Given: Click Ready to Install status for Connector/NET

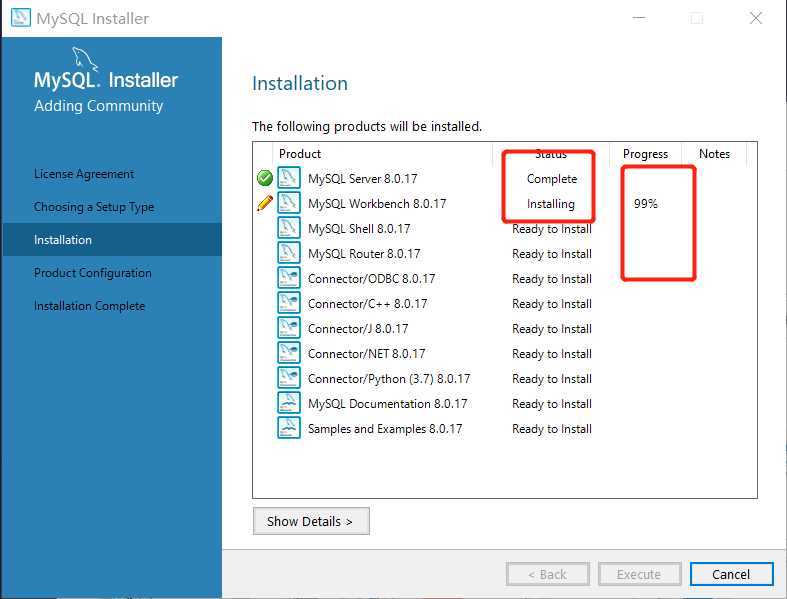Looking at the screenshot, I should (552, 354).
